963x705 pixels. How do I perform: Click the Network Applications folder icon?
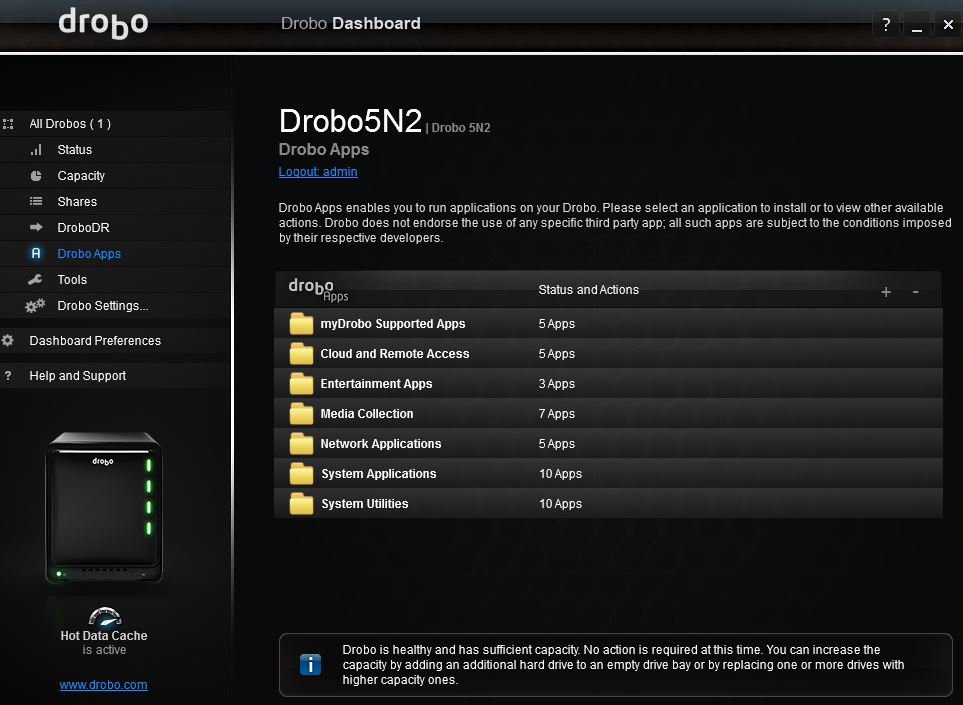pos(302,443)
